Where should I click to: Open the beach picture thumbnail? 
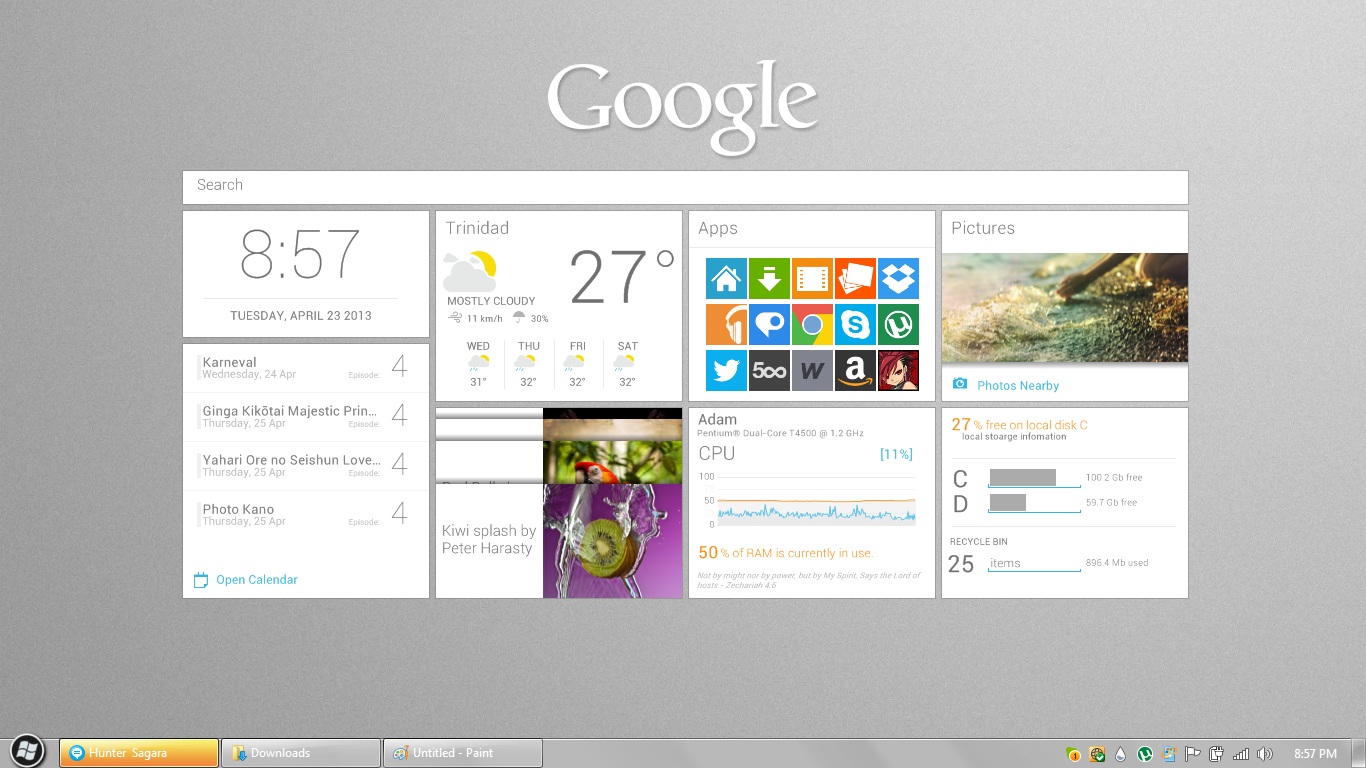(1064, 307)
